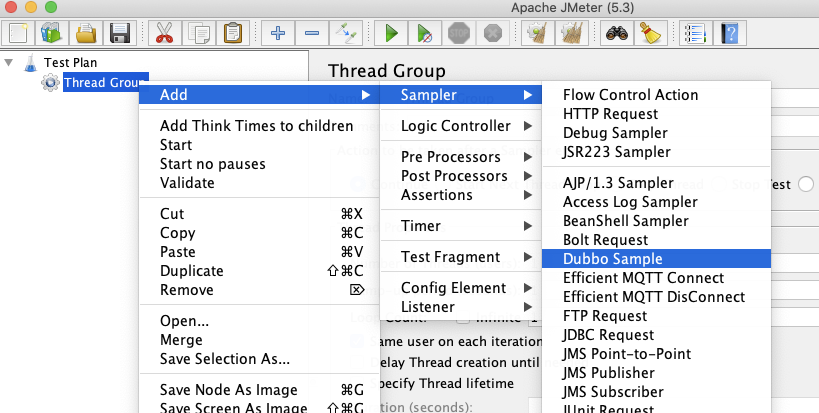
Task: Click the Paste clipboard toolbar icon
Action: [232, 33]
